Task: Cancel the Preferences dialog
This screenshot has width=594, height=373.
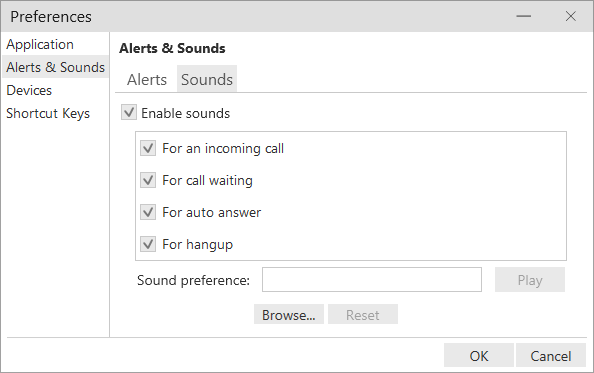Action: (x=551, y=355)
